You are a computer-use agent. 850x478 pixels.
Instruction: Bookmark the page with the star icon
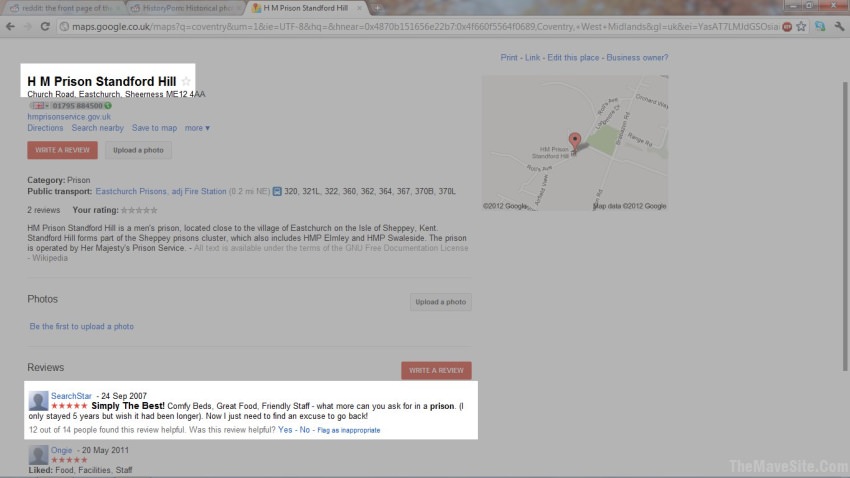coord(801,27)
